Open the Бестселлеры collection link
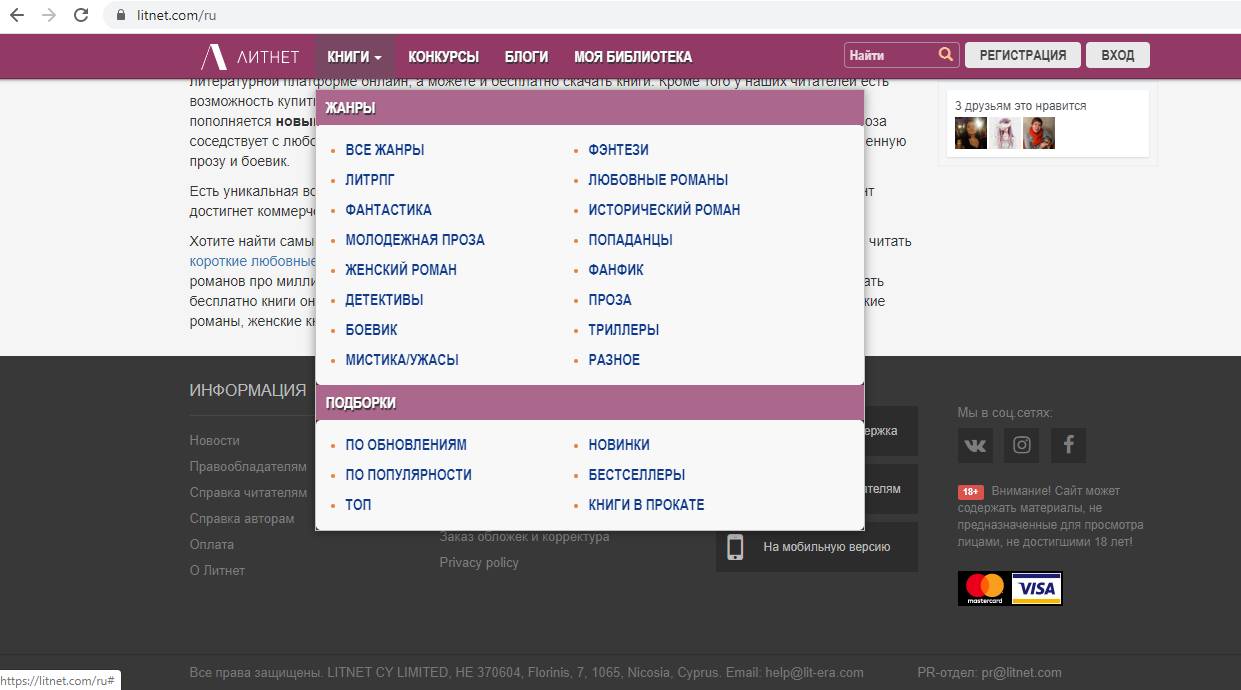Screen dimensions: 1241x690 point(636,475)
